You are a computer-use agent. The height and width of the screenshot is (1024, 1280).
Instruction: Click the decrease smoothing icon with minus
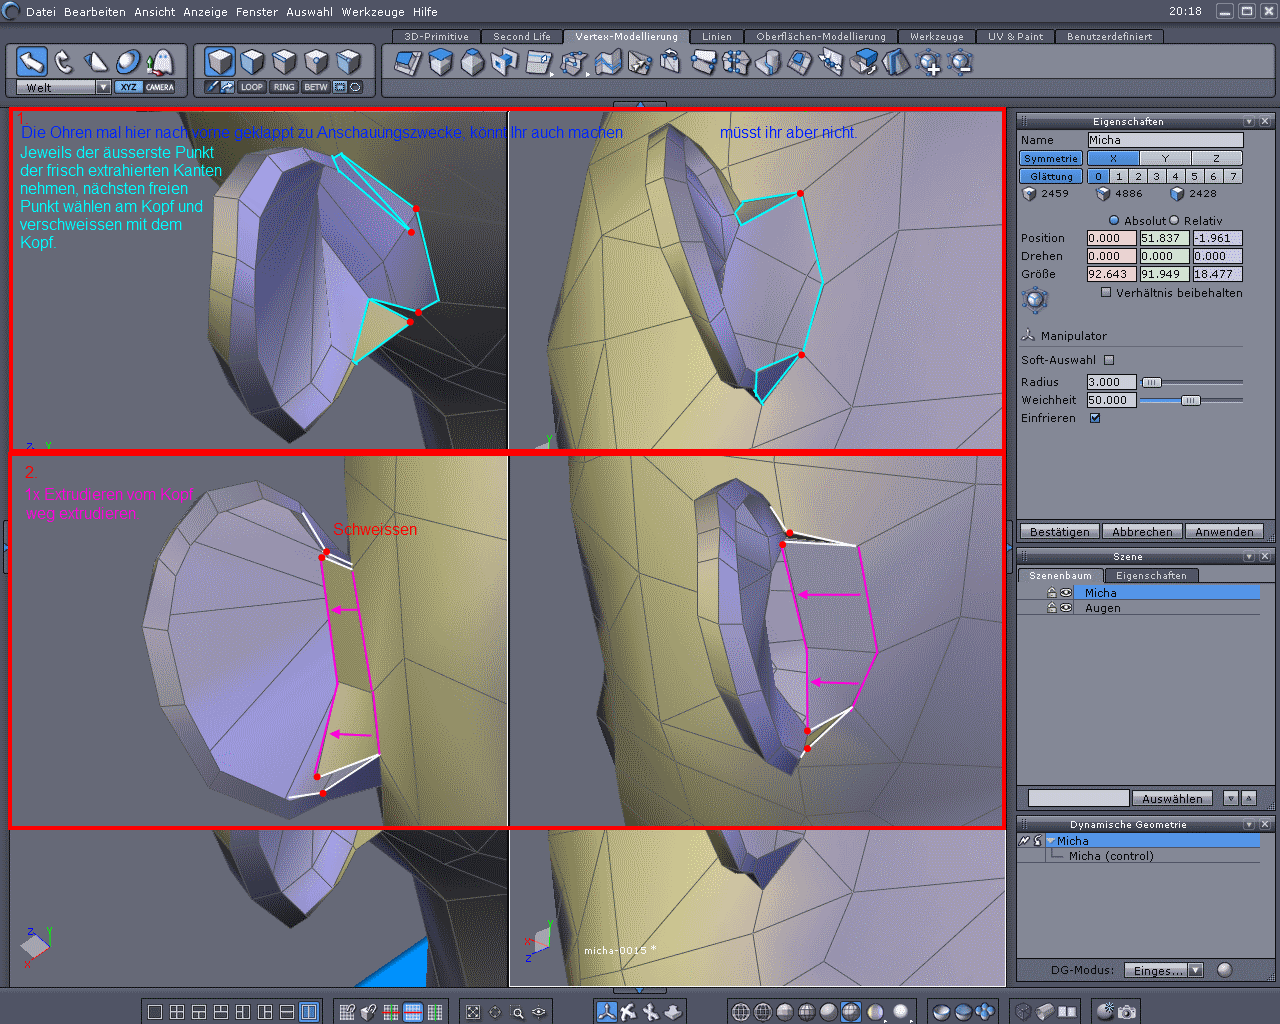[961, 64]
